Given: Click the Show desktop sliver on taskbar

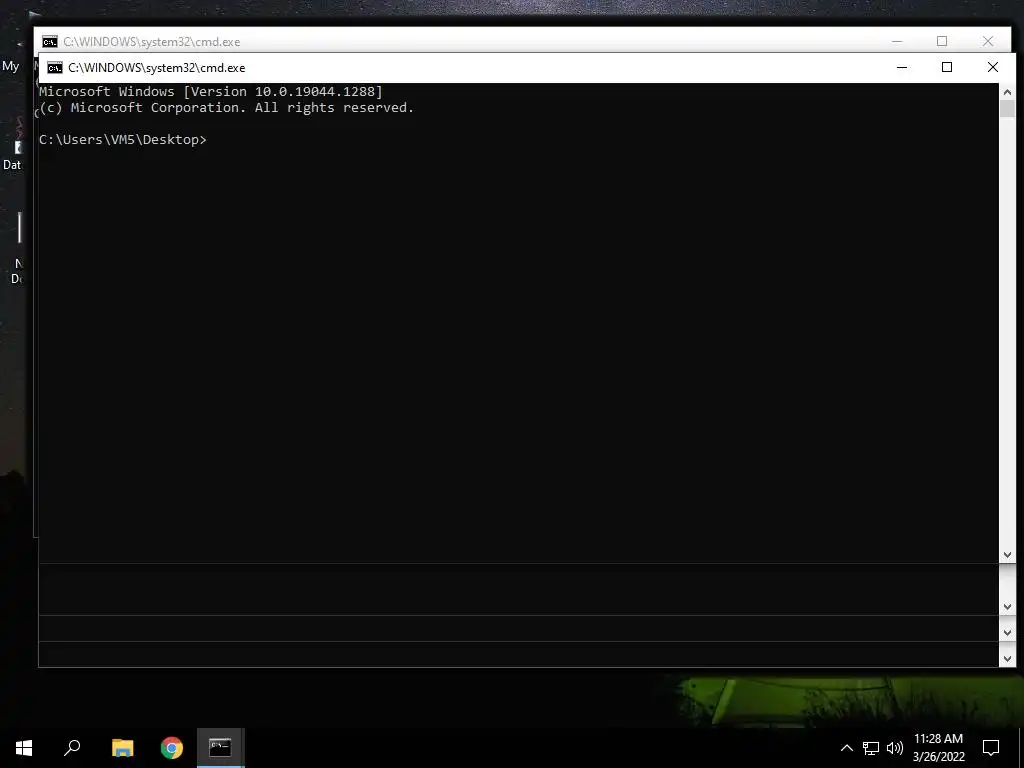Looking at the screenshot, I should (x=1021, y=748).
